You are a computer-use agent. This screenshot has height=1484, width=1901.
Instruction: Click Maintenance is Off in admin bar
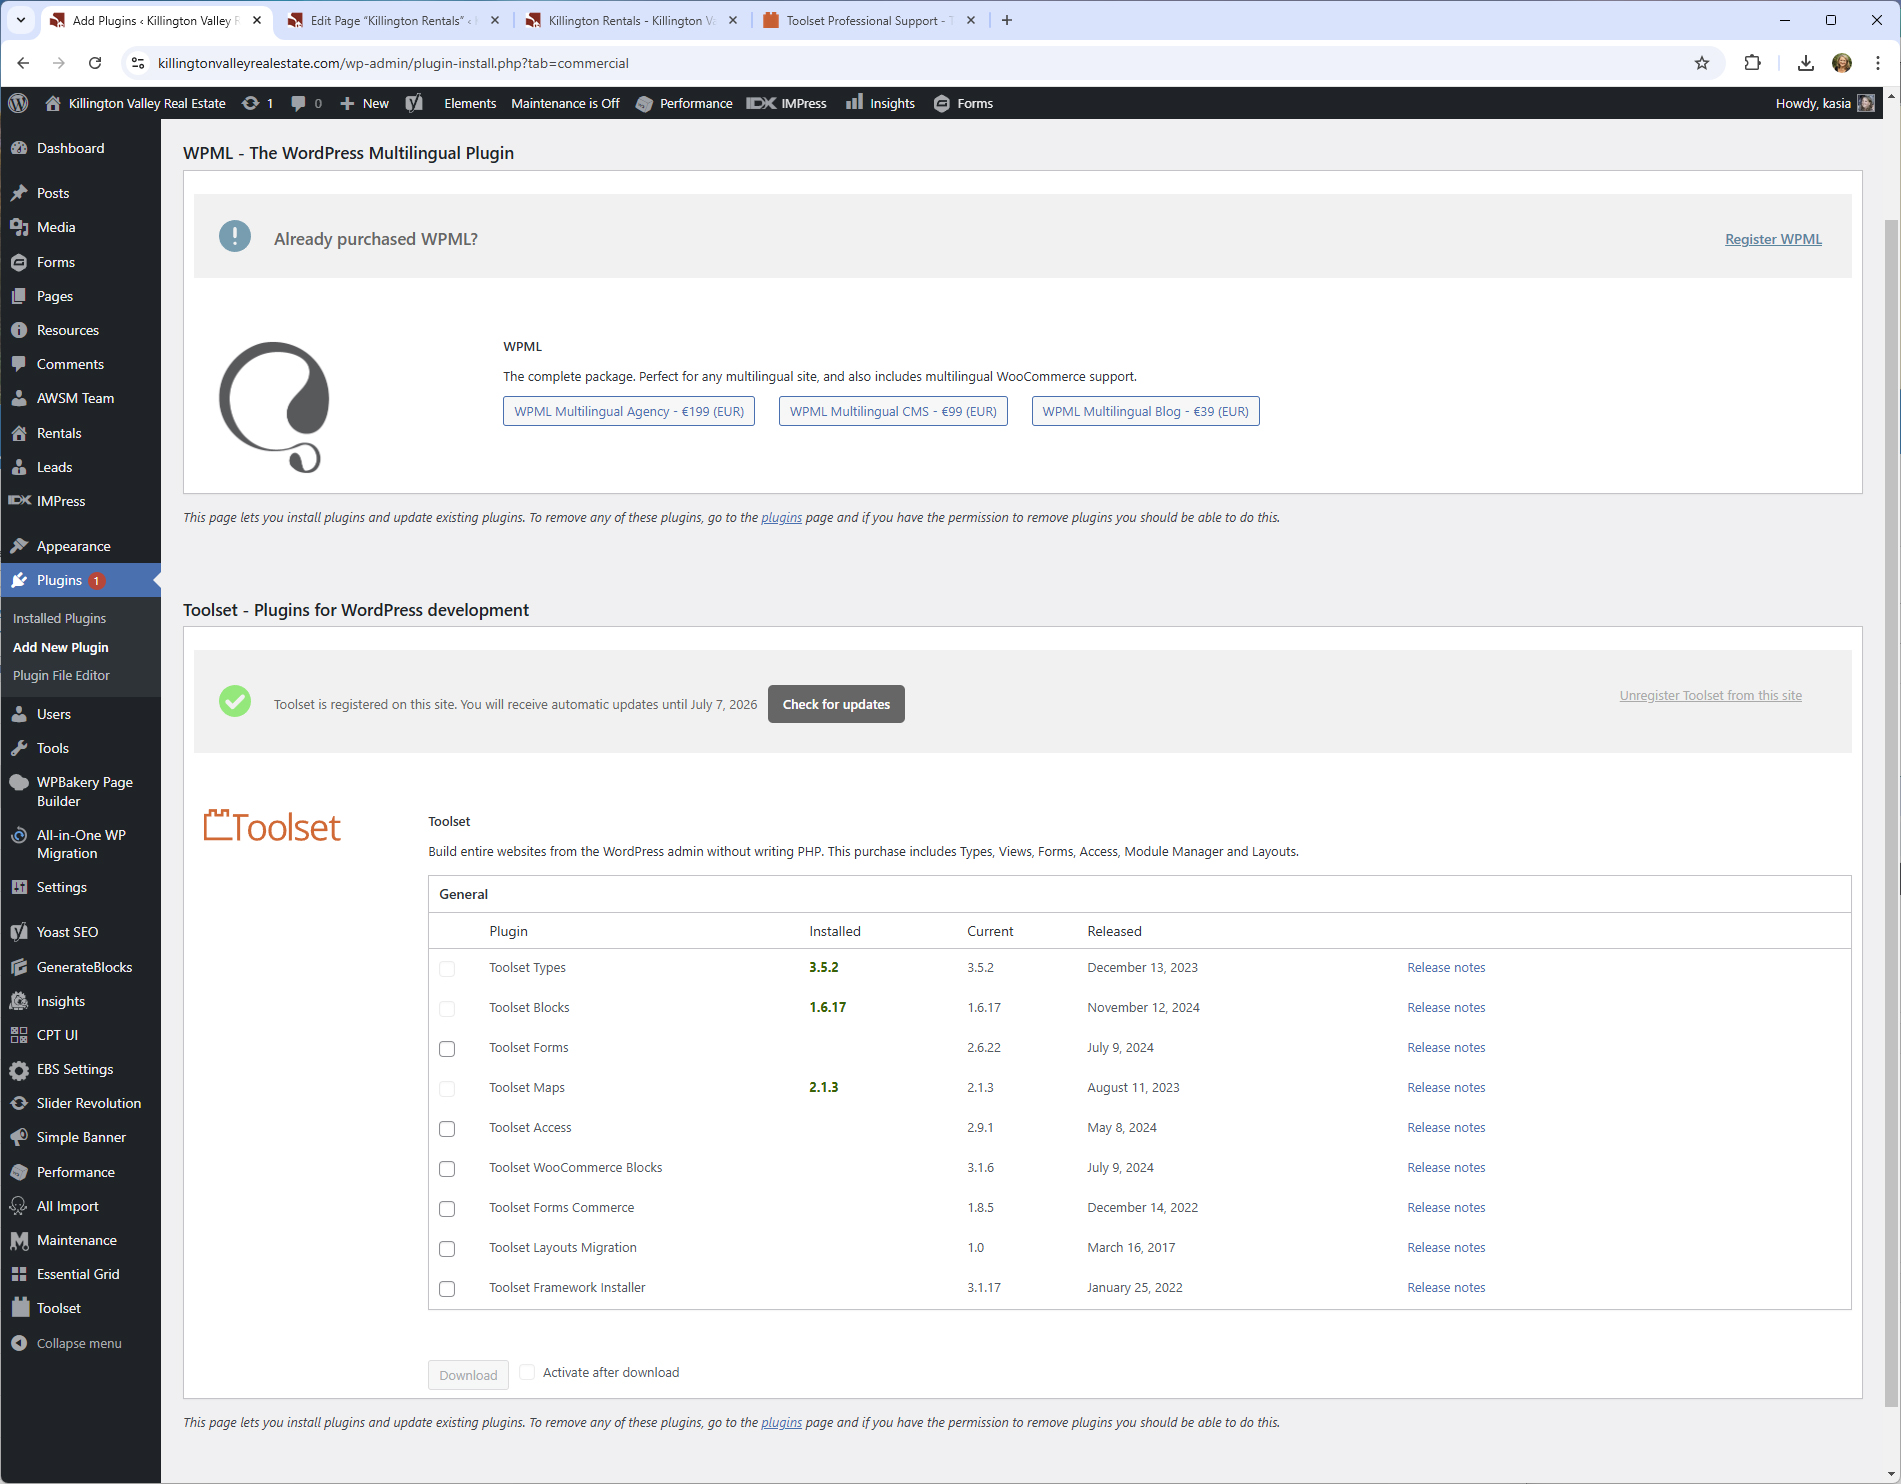[565, 103]
